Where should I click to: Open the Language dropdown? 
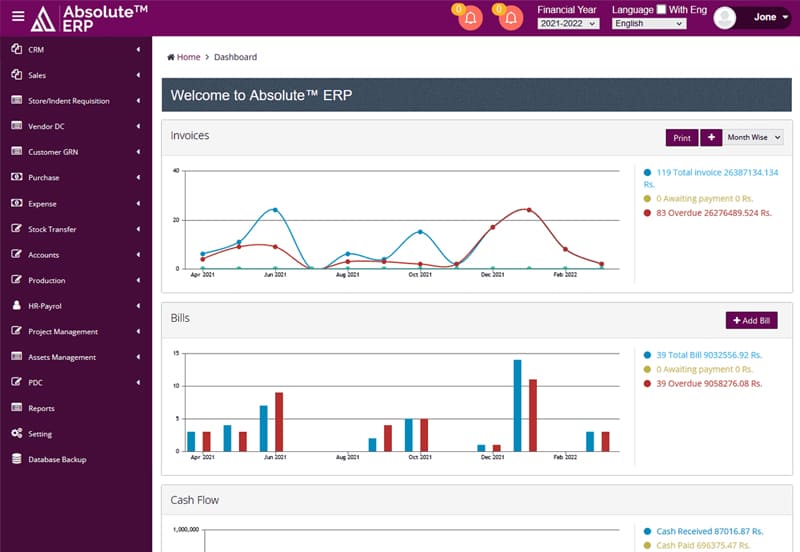[648, 23]
